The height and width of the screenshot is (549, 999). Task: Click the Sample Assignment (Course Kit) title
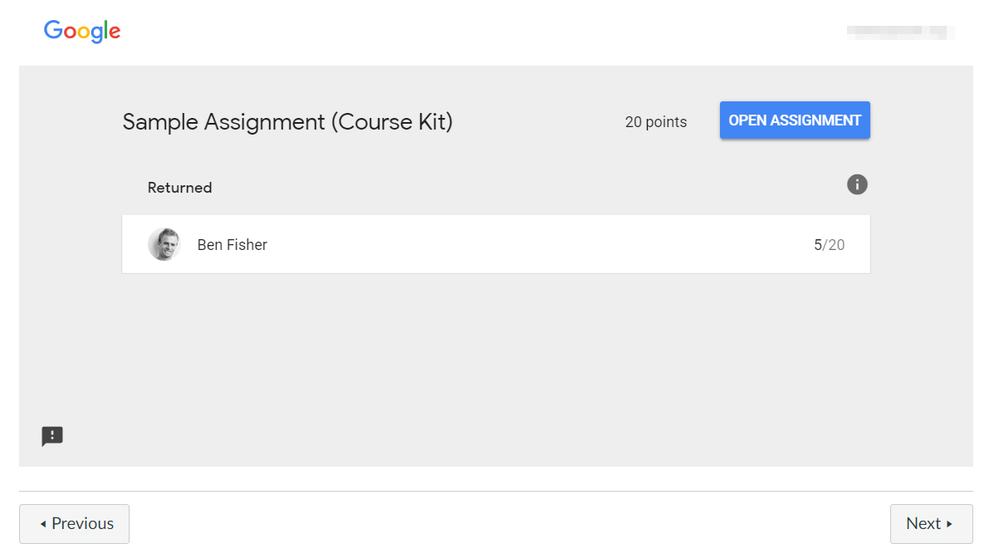(287, 122)
